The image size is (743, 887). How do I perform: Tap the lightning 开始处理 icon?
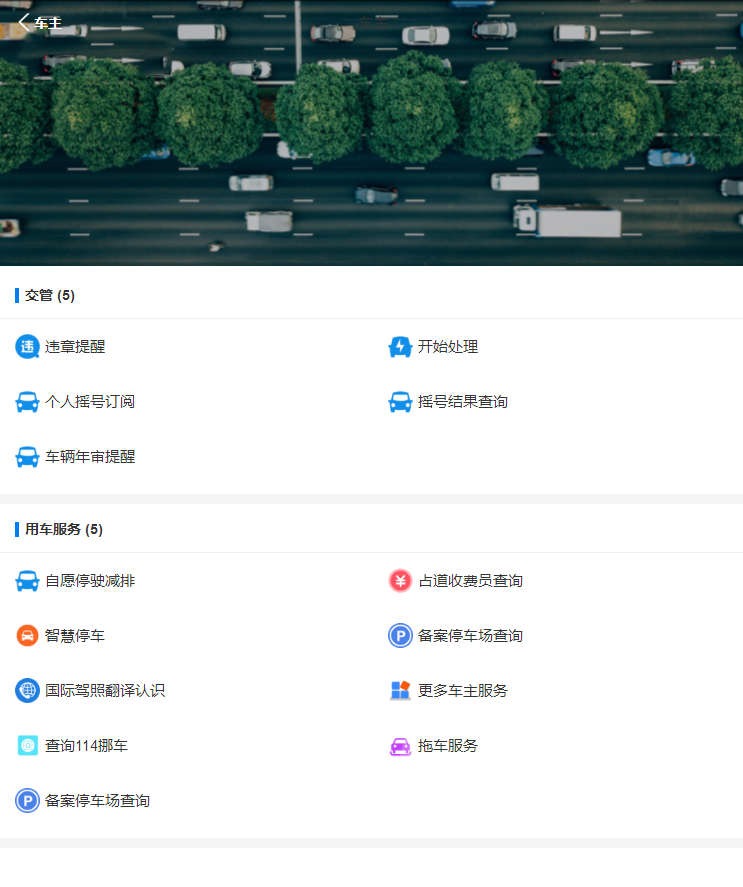coord(400,347)
